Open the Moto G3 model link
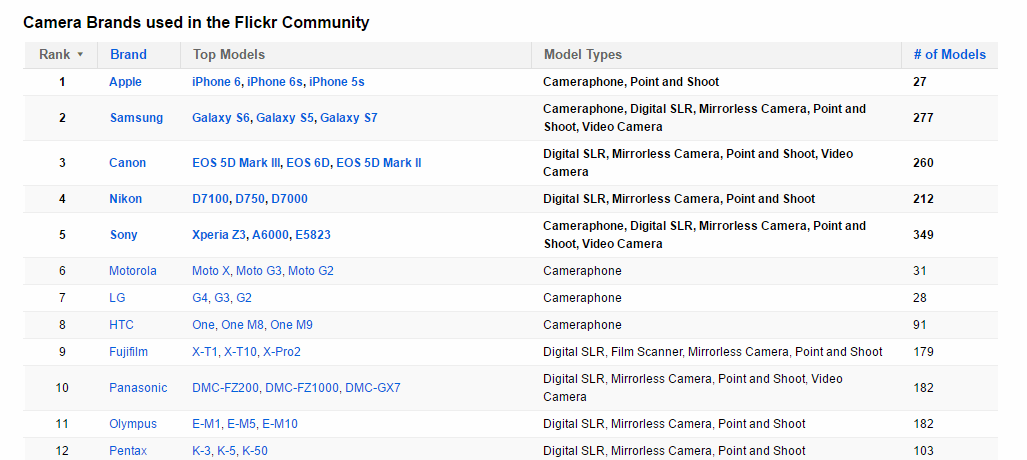The width and height of the screenshot is (1027, 460). coord(259,271)
